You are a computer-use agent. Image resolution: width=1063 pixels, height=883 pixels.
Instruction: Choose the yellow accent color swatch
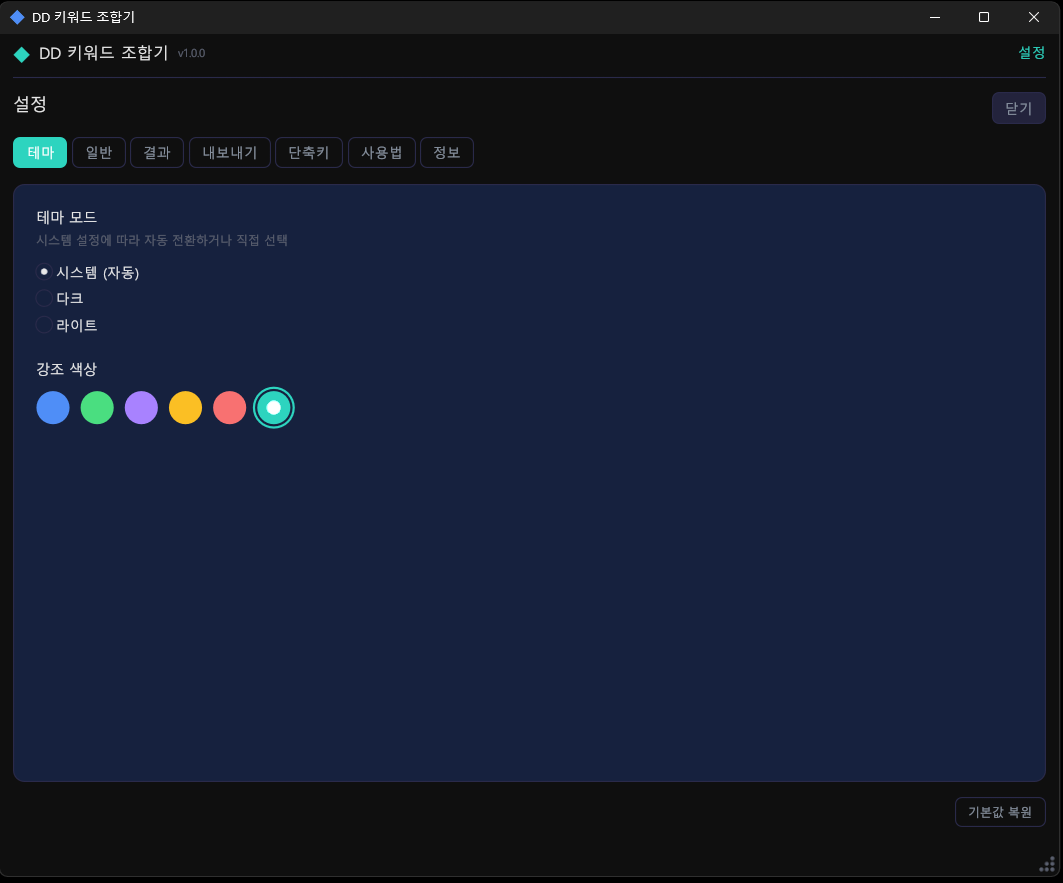pos(185,407)
